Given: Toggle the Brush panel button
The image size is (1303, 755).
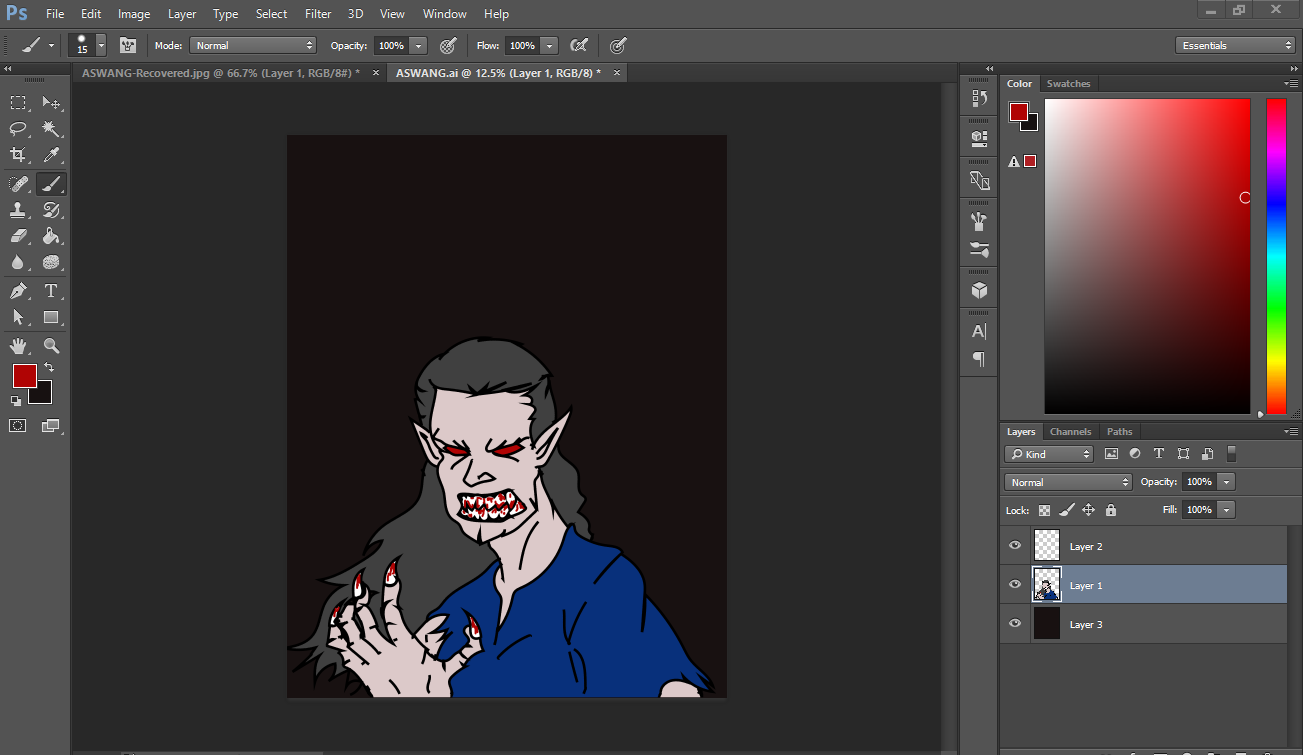Looking at the screenshot, I should click(x=128, y=45).
